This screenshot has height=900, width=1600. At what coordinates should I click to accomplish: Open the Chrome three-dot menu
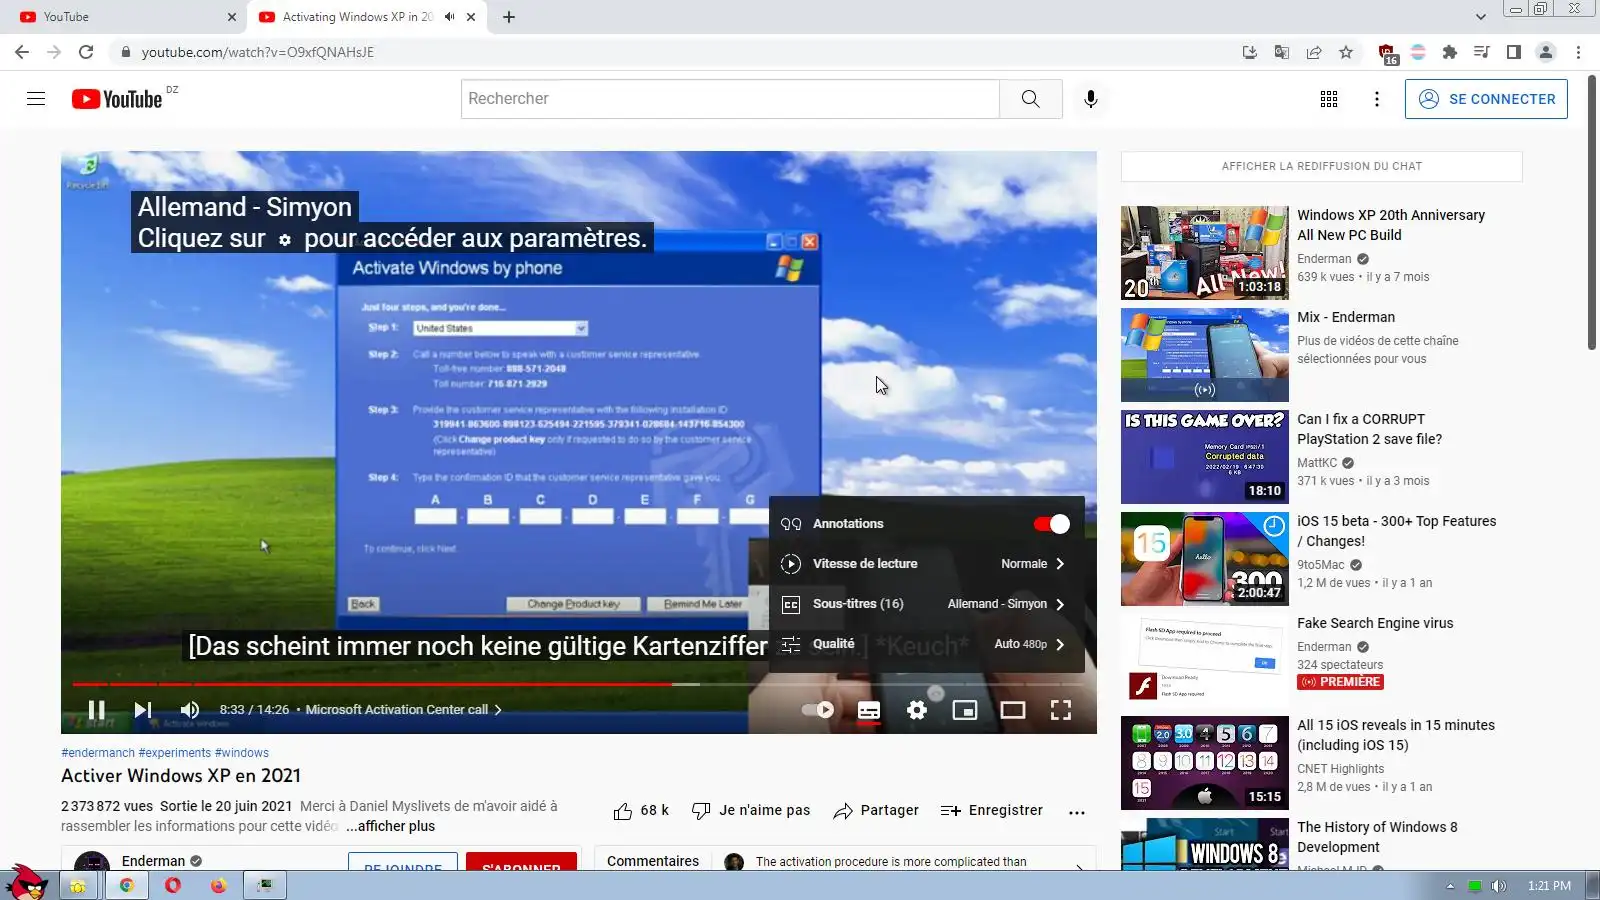pos(1579,52)
